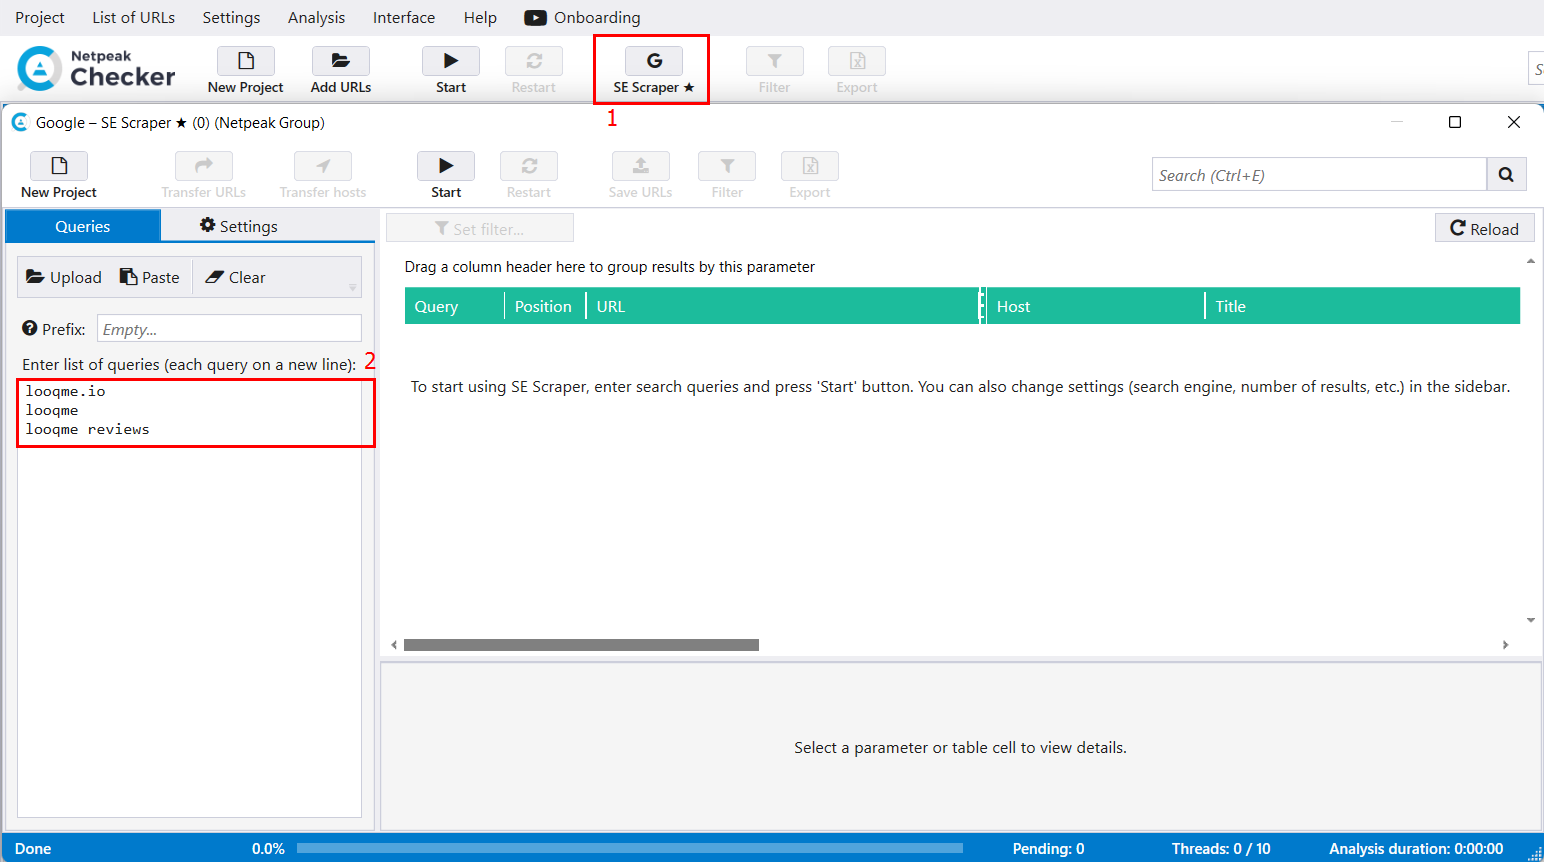The image size is (1544, 862).
Task: Click Add URLs folder icon
Action: click(x=341, y=61)
